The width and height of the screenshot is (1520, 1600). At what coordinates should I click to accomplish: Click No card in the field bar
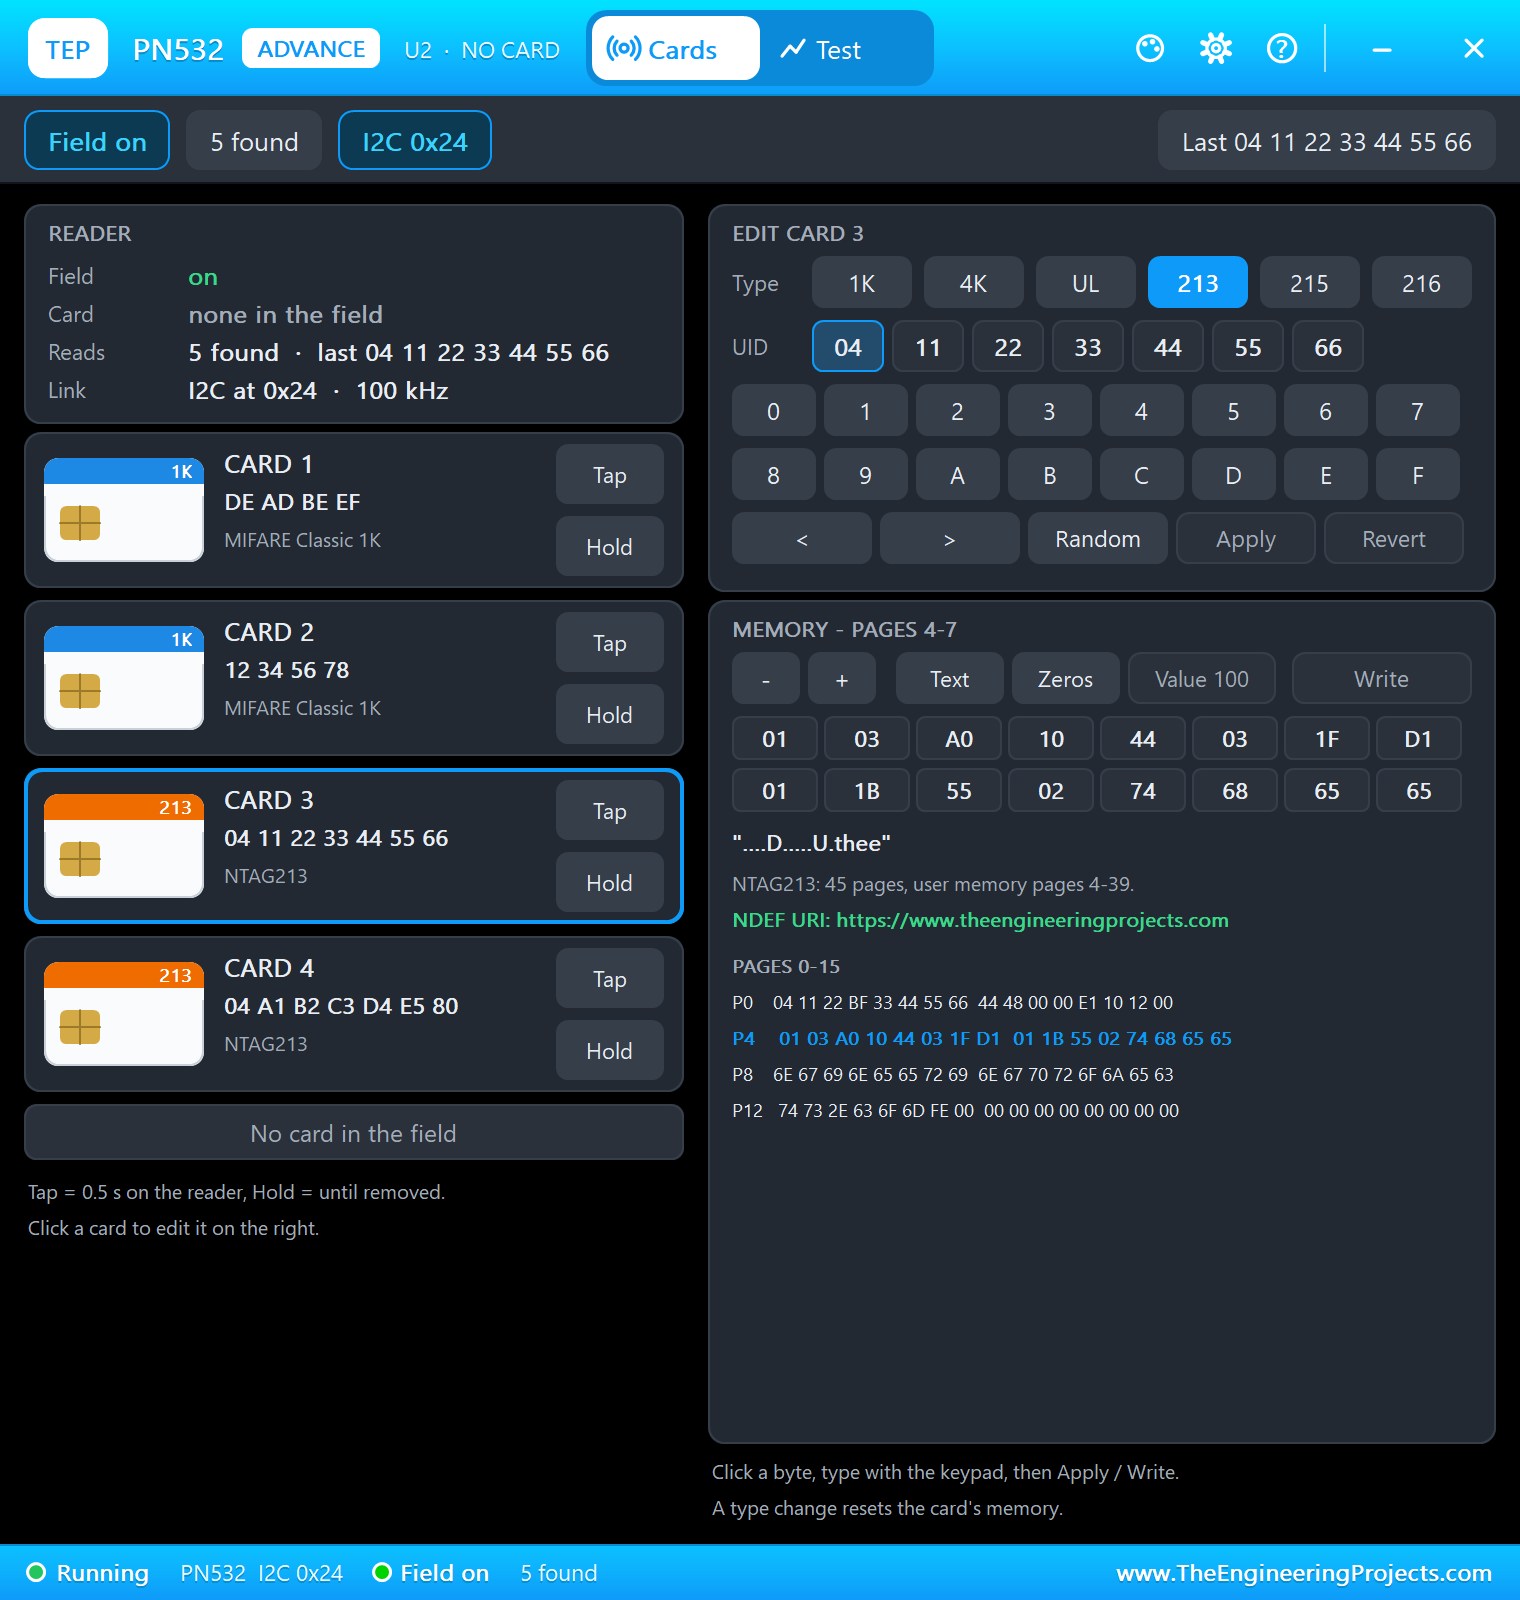click(x=354, y=1132)
